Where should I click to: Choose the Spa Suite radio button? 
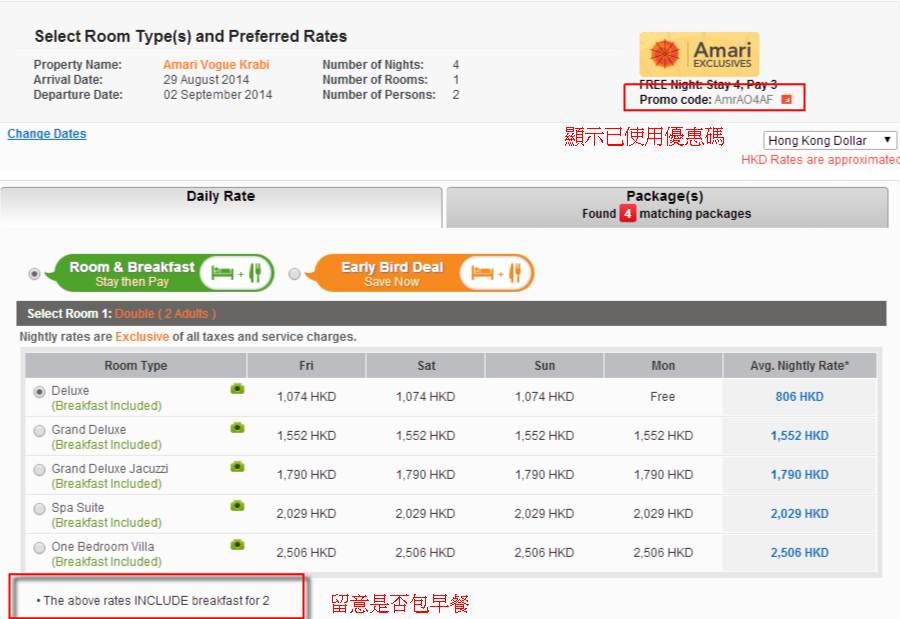tap(40, 509)
